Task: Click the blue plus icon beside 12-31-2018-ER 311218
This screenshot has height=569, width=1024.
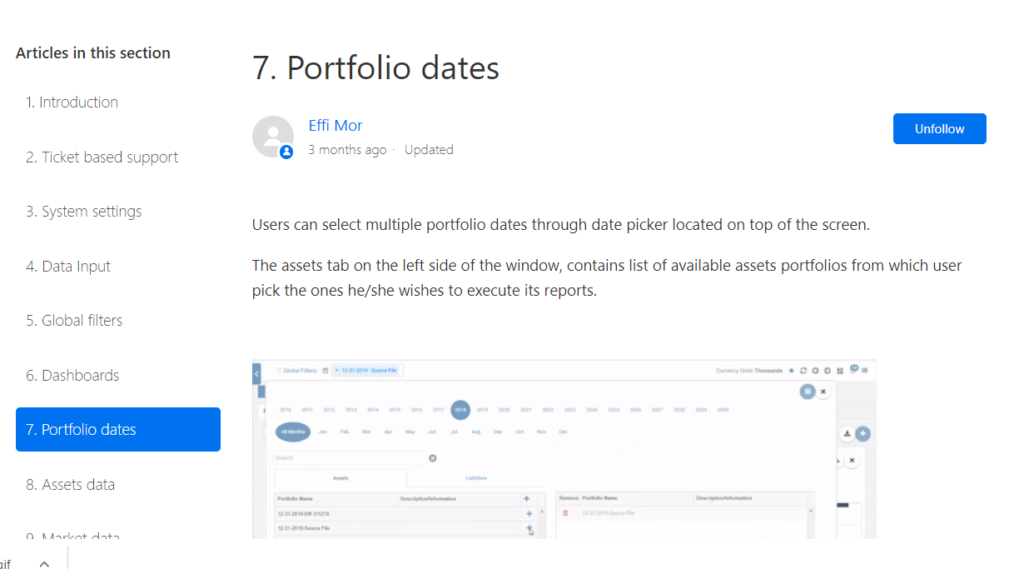Action: point(529,513)
